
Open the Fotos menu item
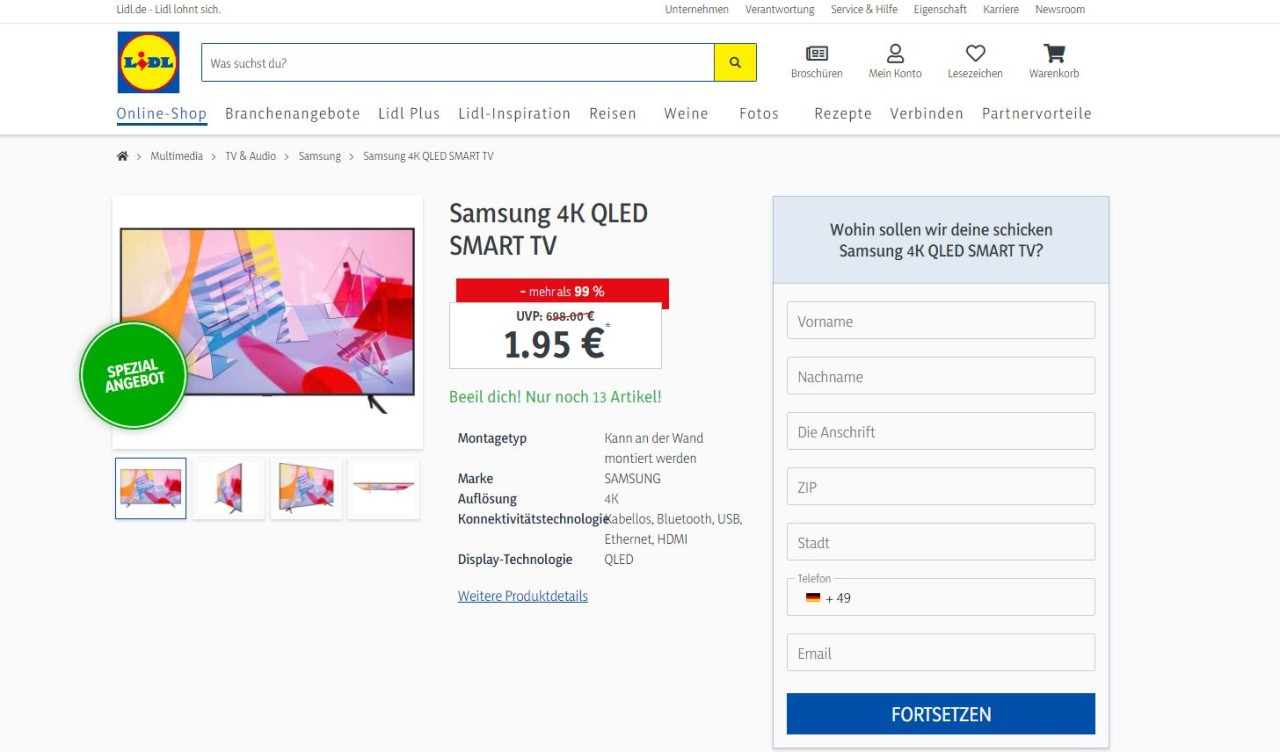tap(759, 114)
